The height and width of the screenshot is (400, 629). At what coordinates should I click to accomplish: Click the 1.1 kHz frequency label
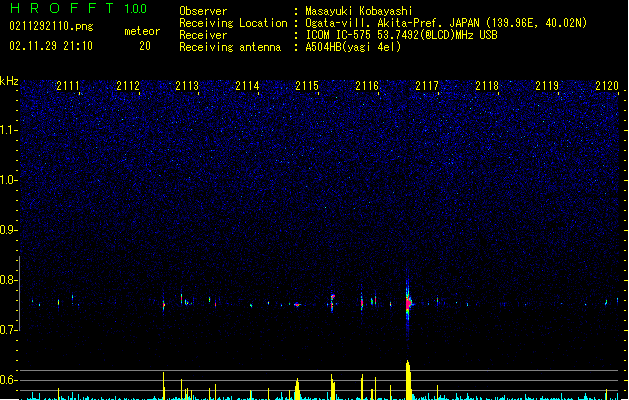(8, 130)
